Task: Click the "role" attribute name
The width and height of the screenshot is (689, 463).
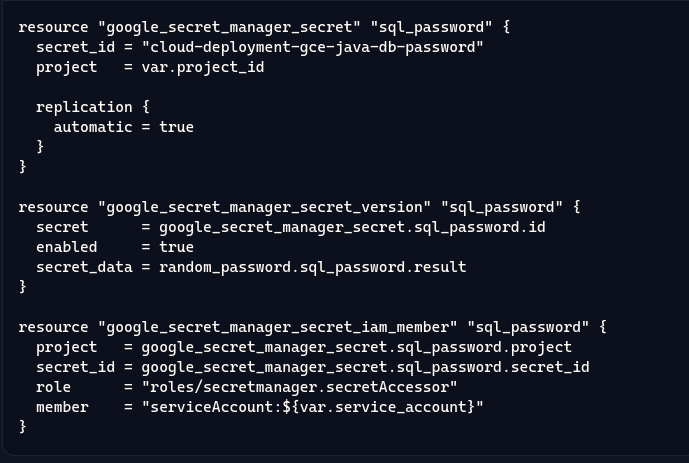Action: pyautogui.click(x=53, y=387)
